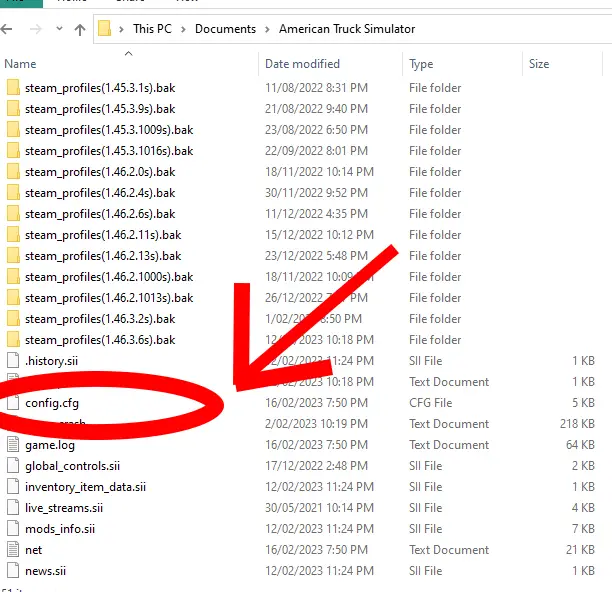Click file icon of news.sii
This screenshot has height=592, width=612.
(13, 571)
